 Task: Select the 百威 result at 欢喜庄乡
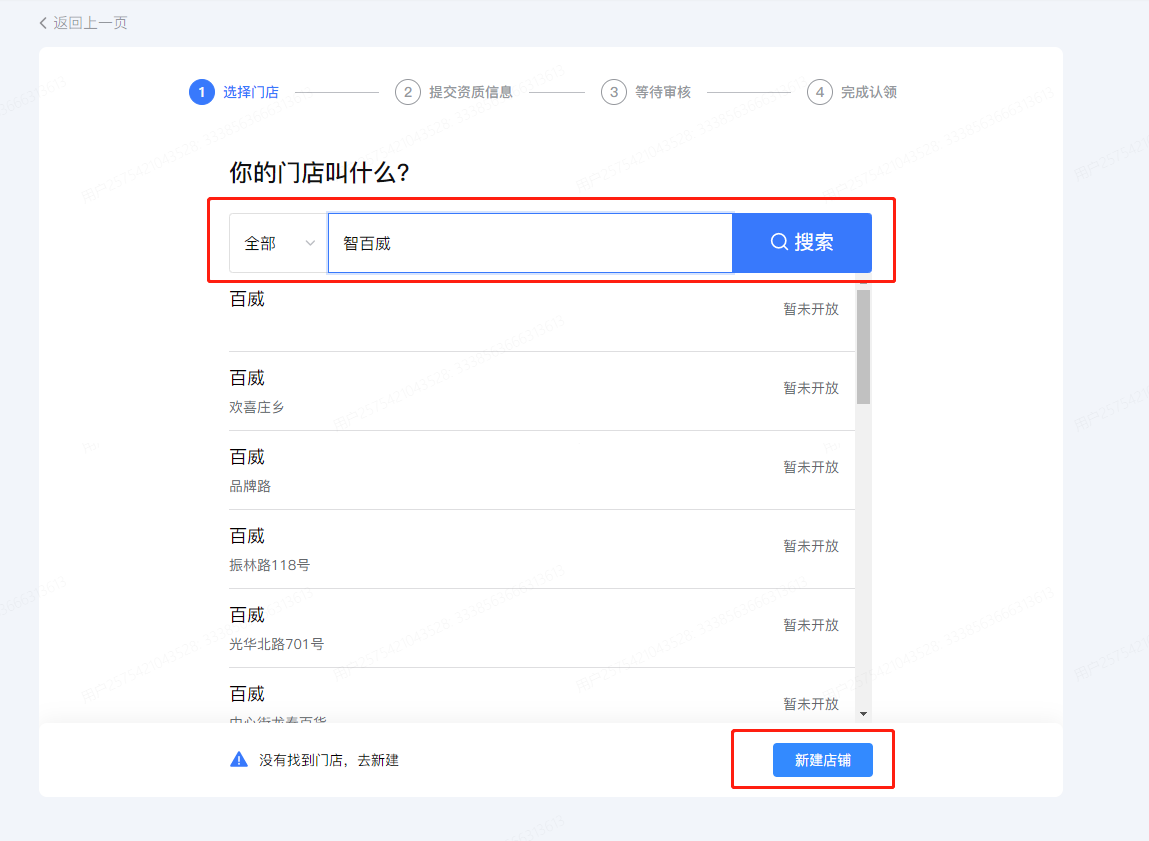point(542,391)
